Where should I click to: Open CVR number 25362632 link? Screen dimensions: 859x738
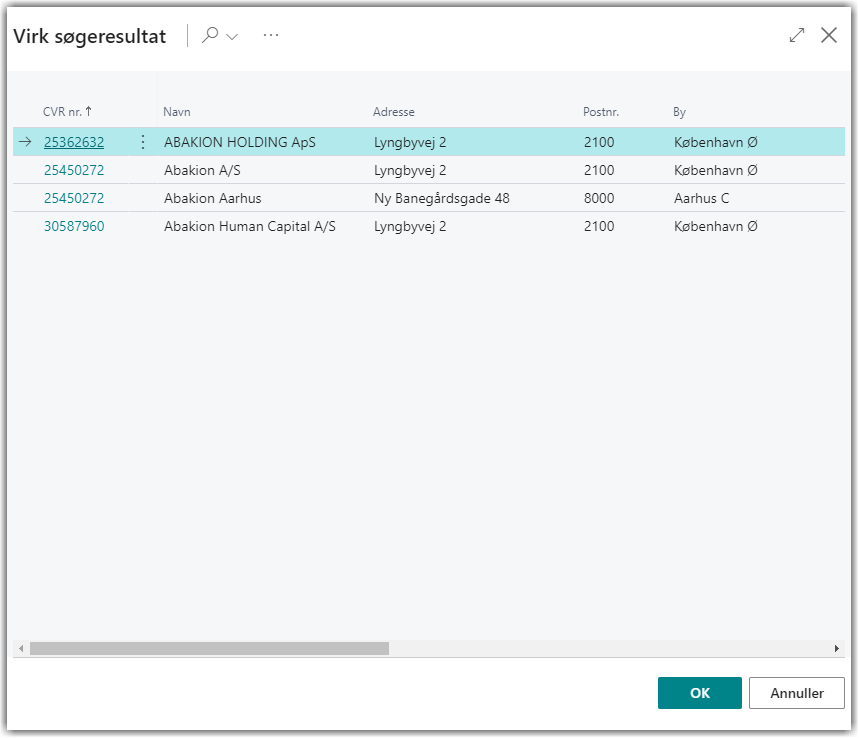pyautogui.click(x=74, y=142)
